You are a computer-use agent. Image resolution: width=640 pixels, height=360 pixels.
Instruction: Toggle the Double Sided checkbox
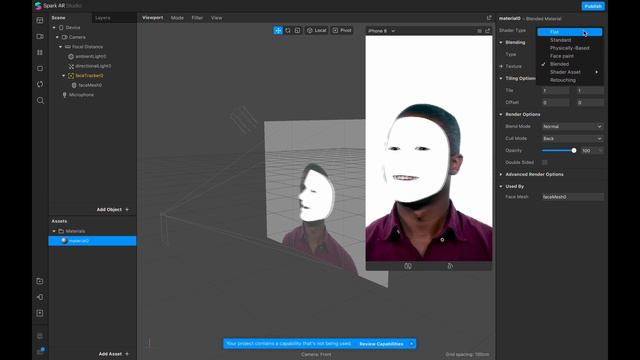(x=544, y=162)
